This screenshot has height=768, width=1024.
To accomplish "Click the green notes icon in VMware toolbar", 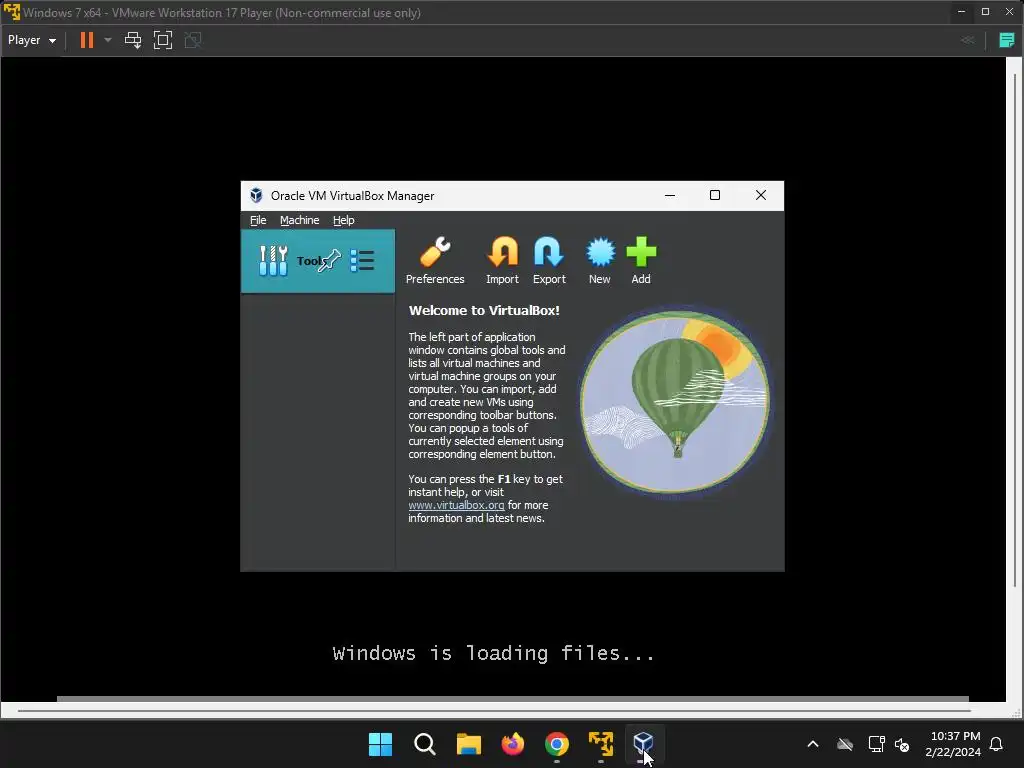I will coord(1006,40).
